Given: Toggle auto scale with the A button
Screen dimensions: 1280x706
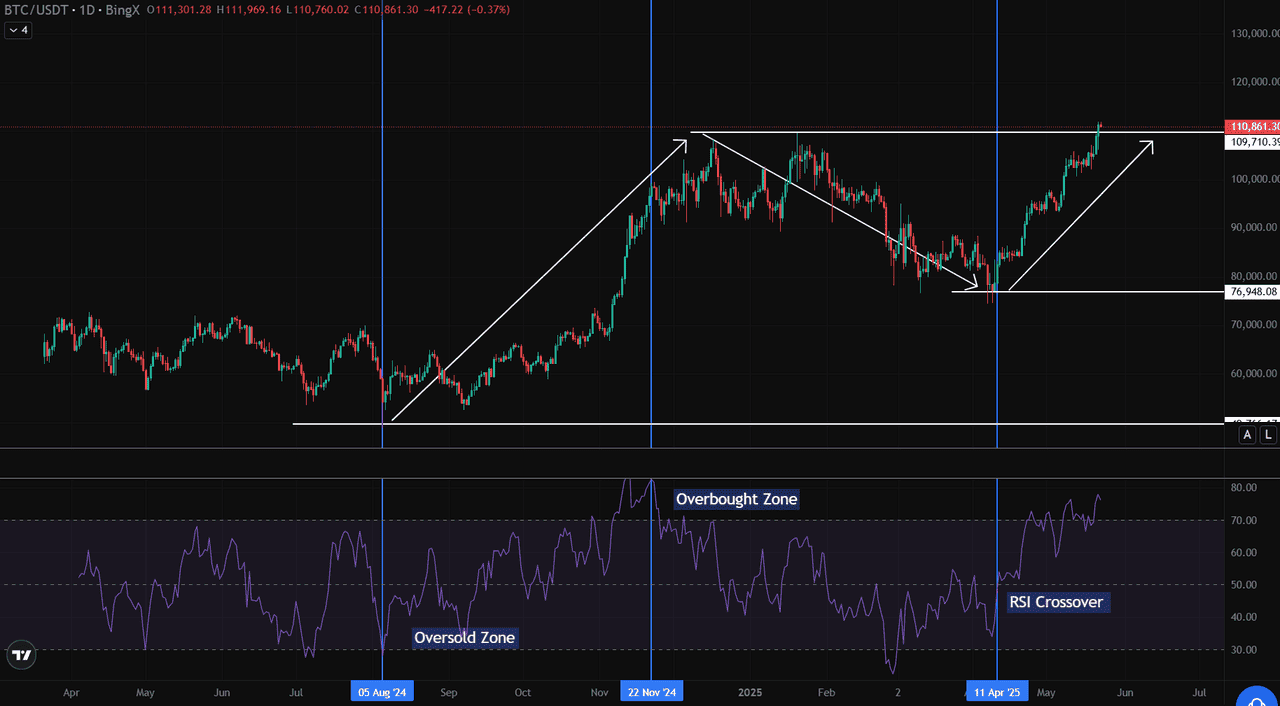Looking at the screenshot, I should pos(1247,434).
